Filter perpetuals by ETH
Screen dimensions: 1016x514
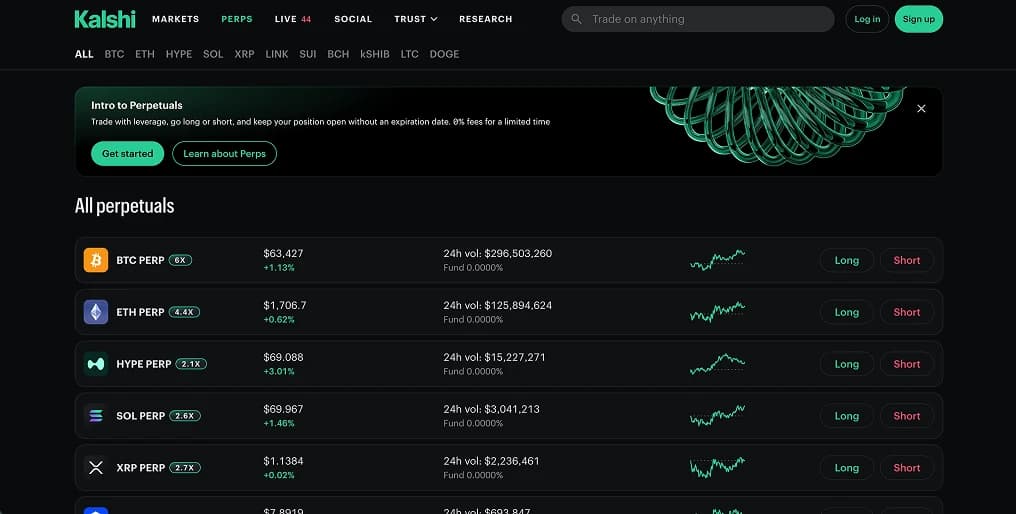[144, 54]
